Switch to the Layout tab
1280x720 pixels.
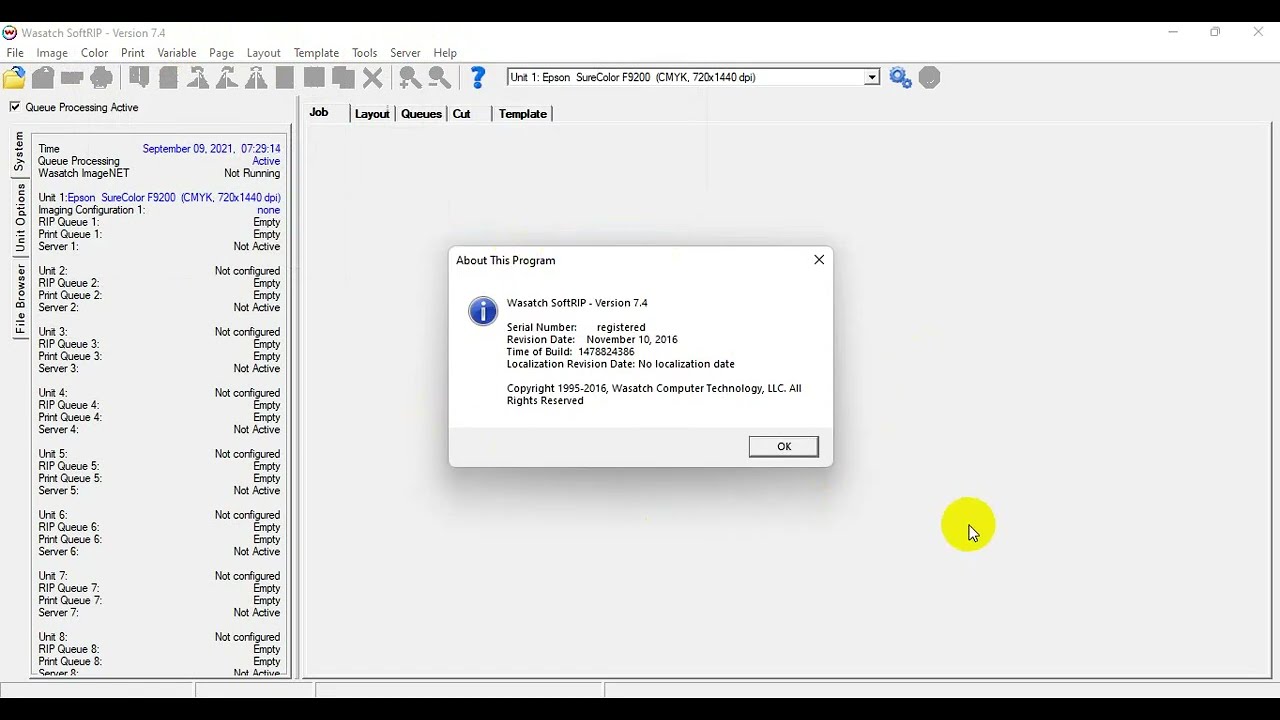pyautogui.click(x=372, y=114)
